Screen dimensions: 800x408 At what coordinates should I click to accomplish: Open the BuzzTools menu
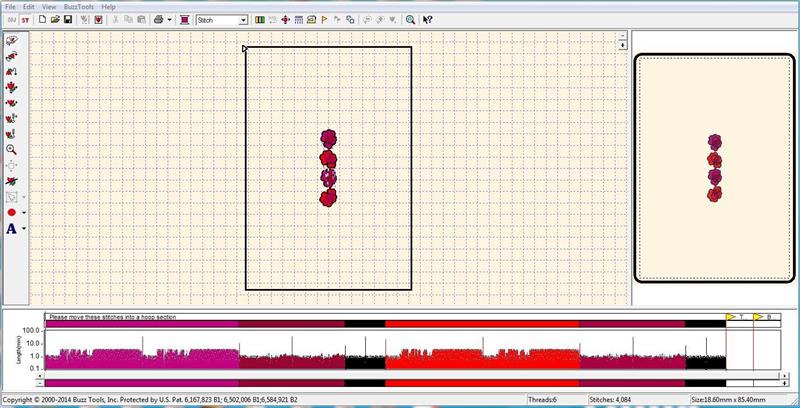pos(79,7)
